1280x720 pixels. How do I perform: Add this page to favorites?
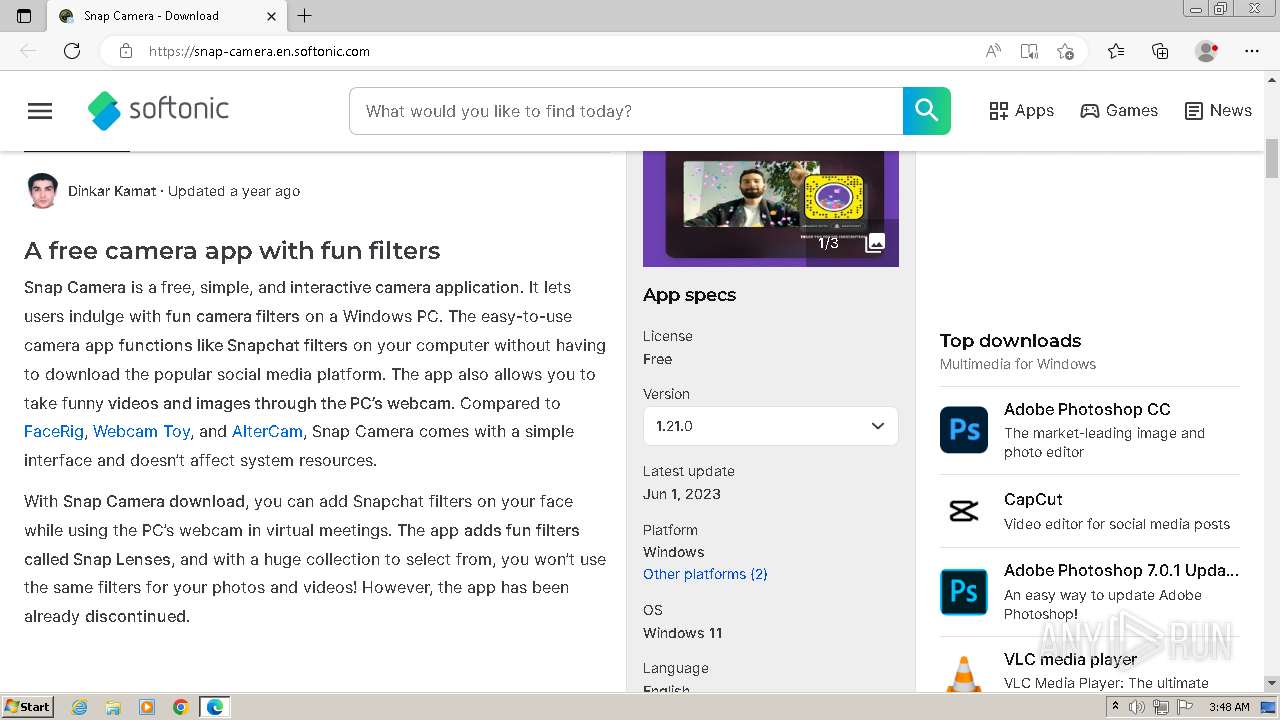(1065, 51)
